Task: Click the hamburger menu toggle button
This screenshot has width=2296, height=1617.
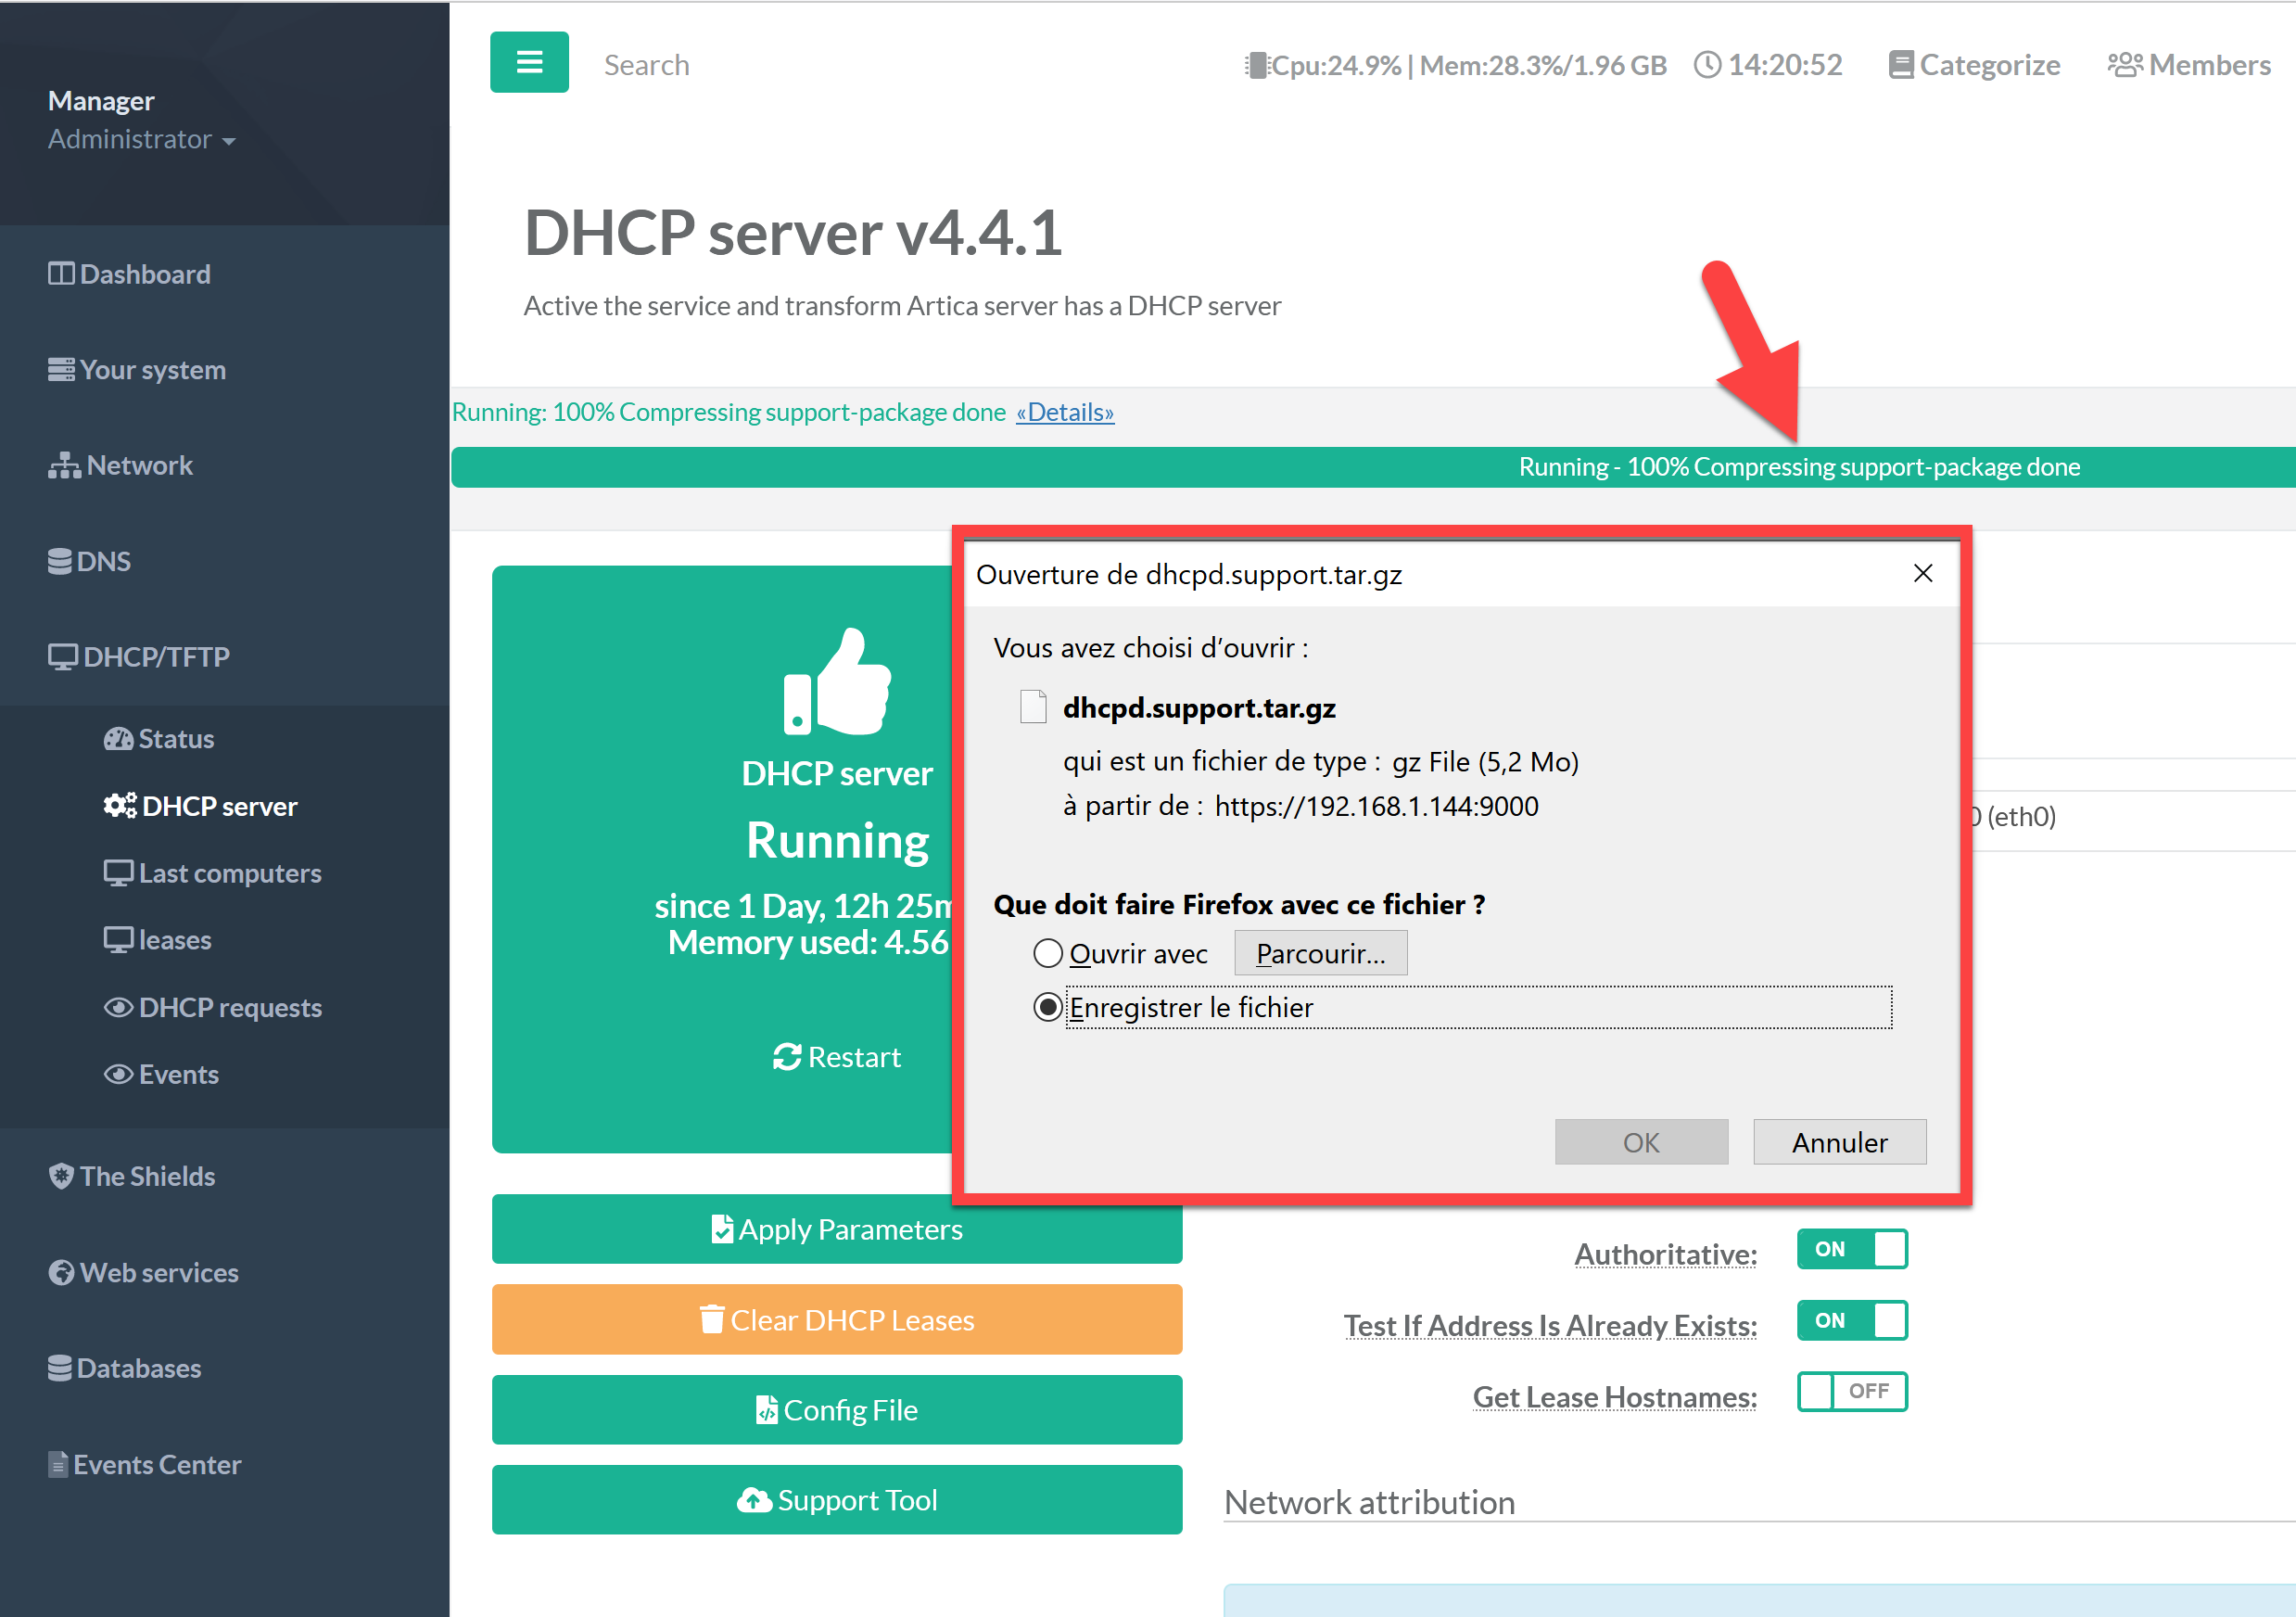Action: pyautogui.click(x=529, y=63)
